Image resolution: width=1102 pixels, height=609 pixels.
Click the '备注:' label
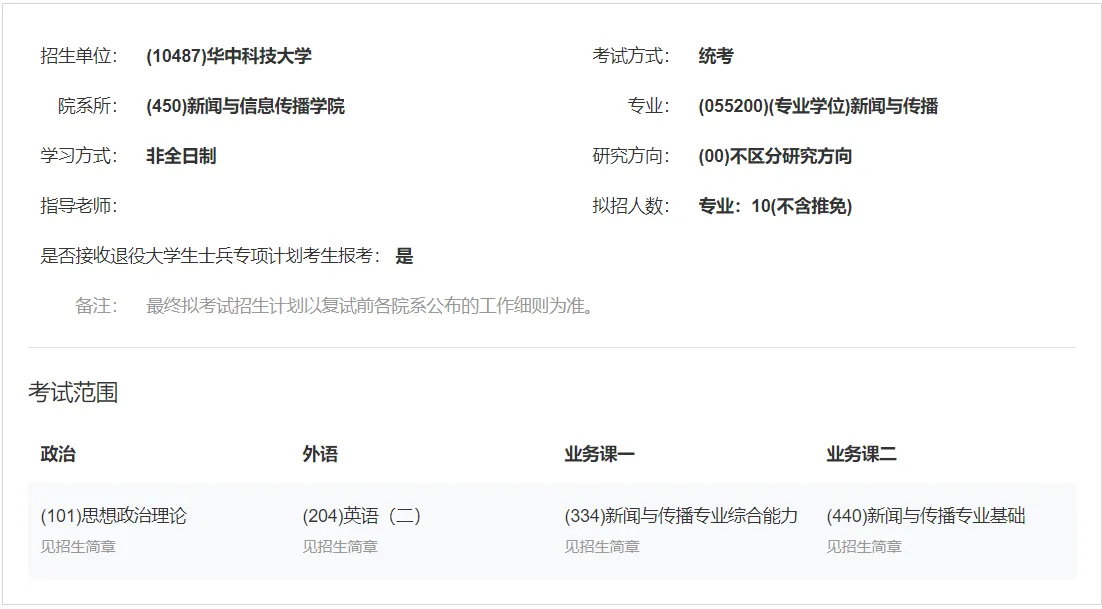coord(96,306)
